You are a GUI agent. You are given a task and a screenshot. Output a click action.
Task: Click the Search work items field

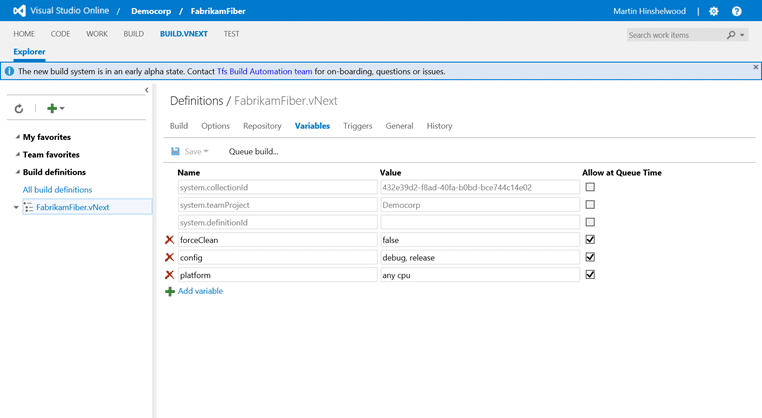click(x=676, y=35)
